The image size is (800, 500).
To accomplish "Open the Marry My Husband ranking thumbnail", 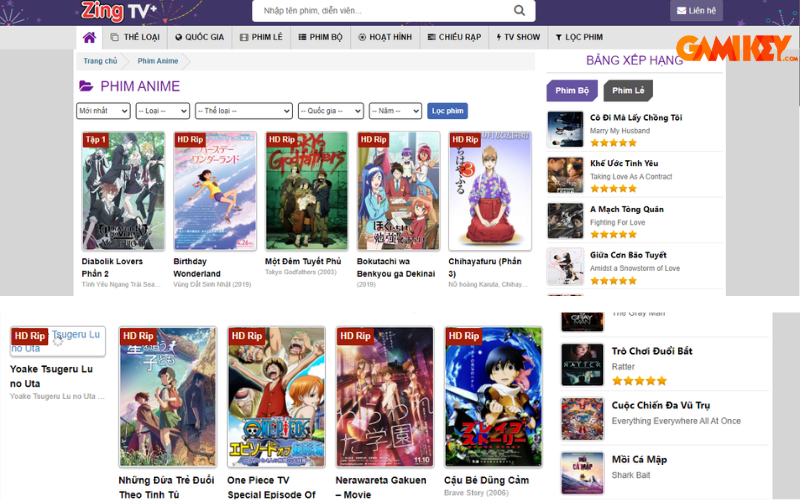I will (x=565, y=130).
